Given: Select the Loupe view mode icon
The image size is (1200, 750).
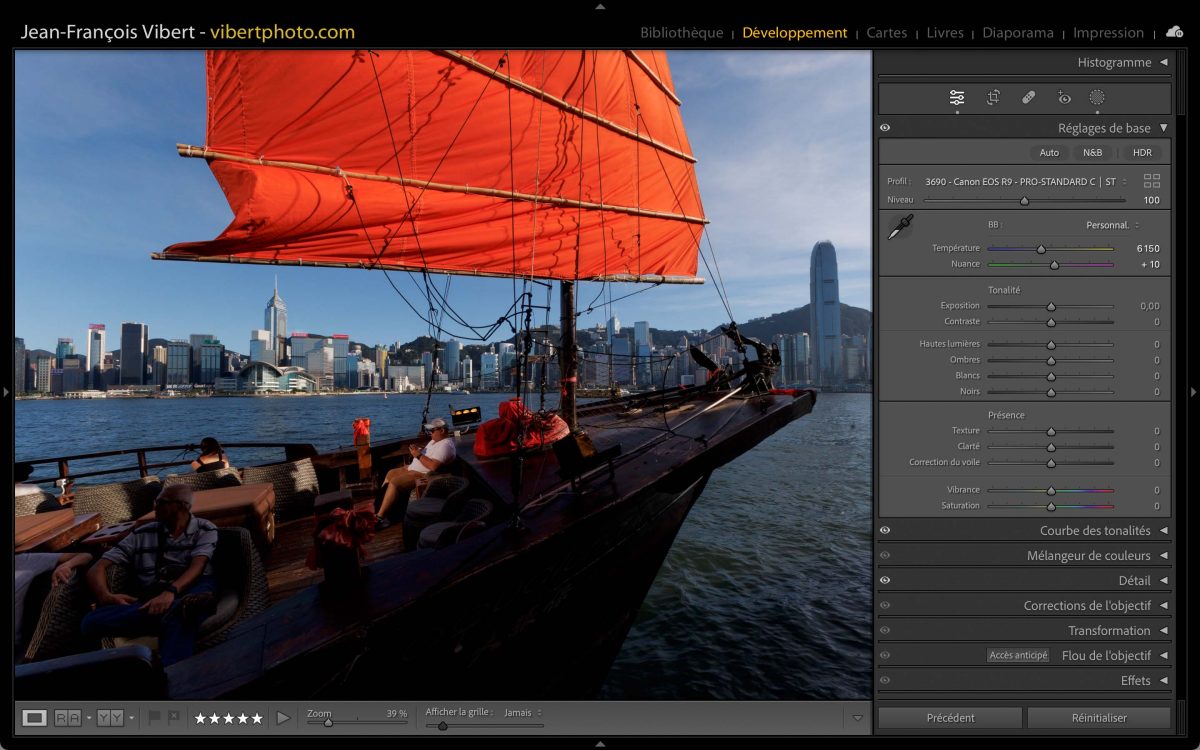Looking at the screenshot, I should pyautogui.click(x=35, y=717).
